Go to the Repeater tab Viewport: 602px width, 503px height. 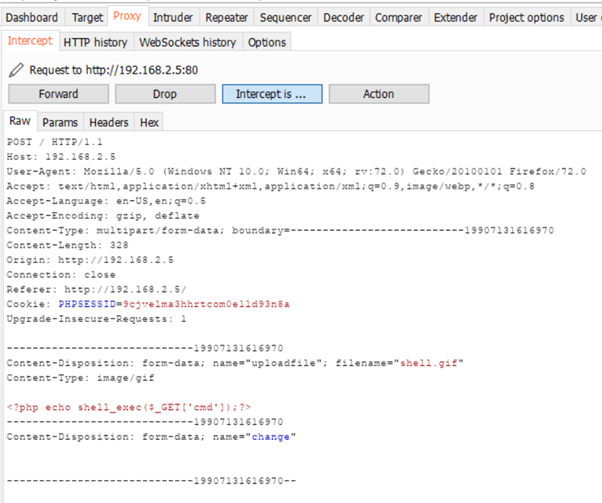click(227, 18)
